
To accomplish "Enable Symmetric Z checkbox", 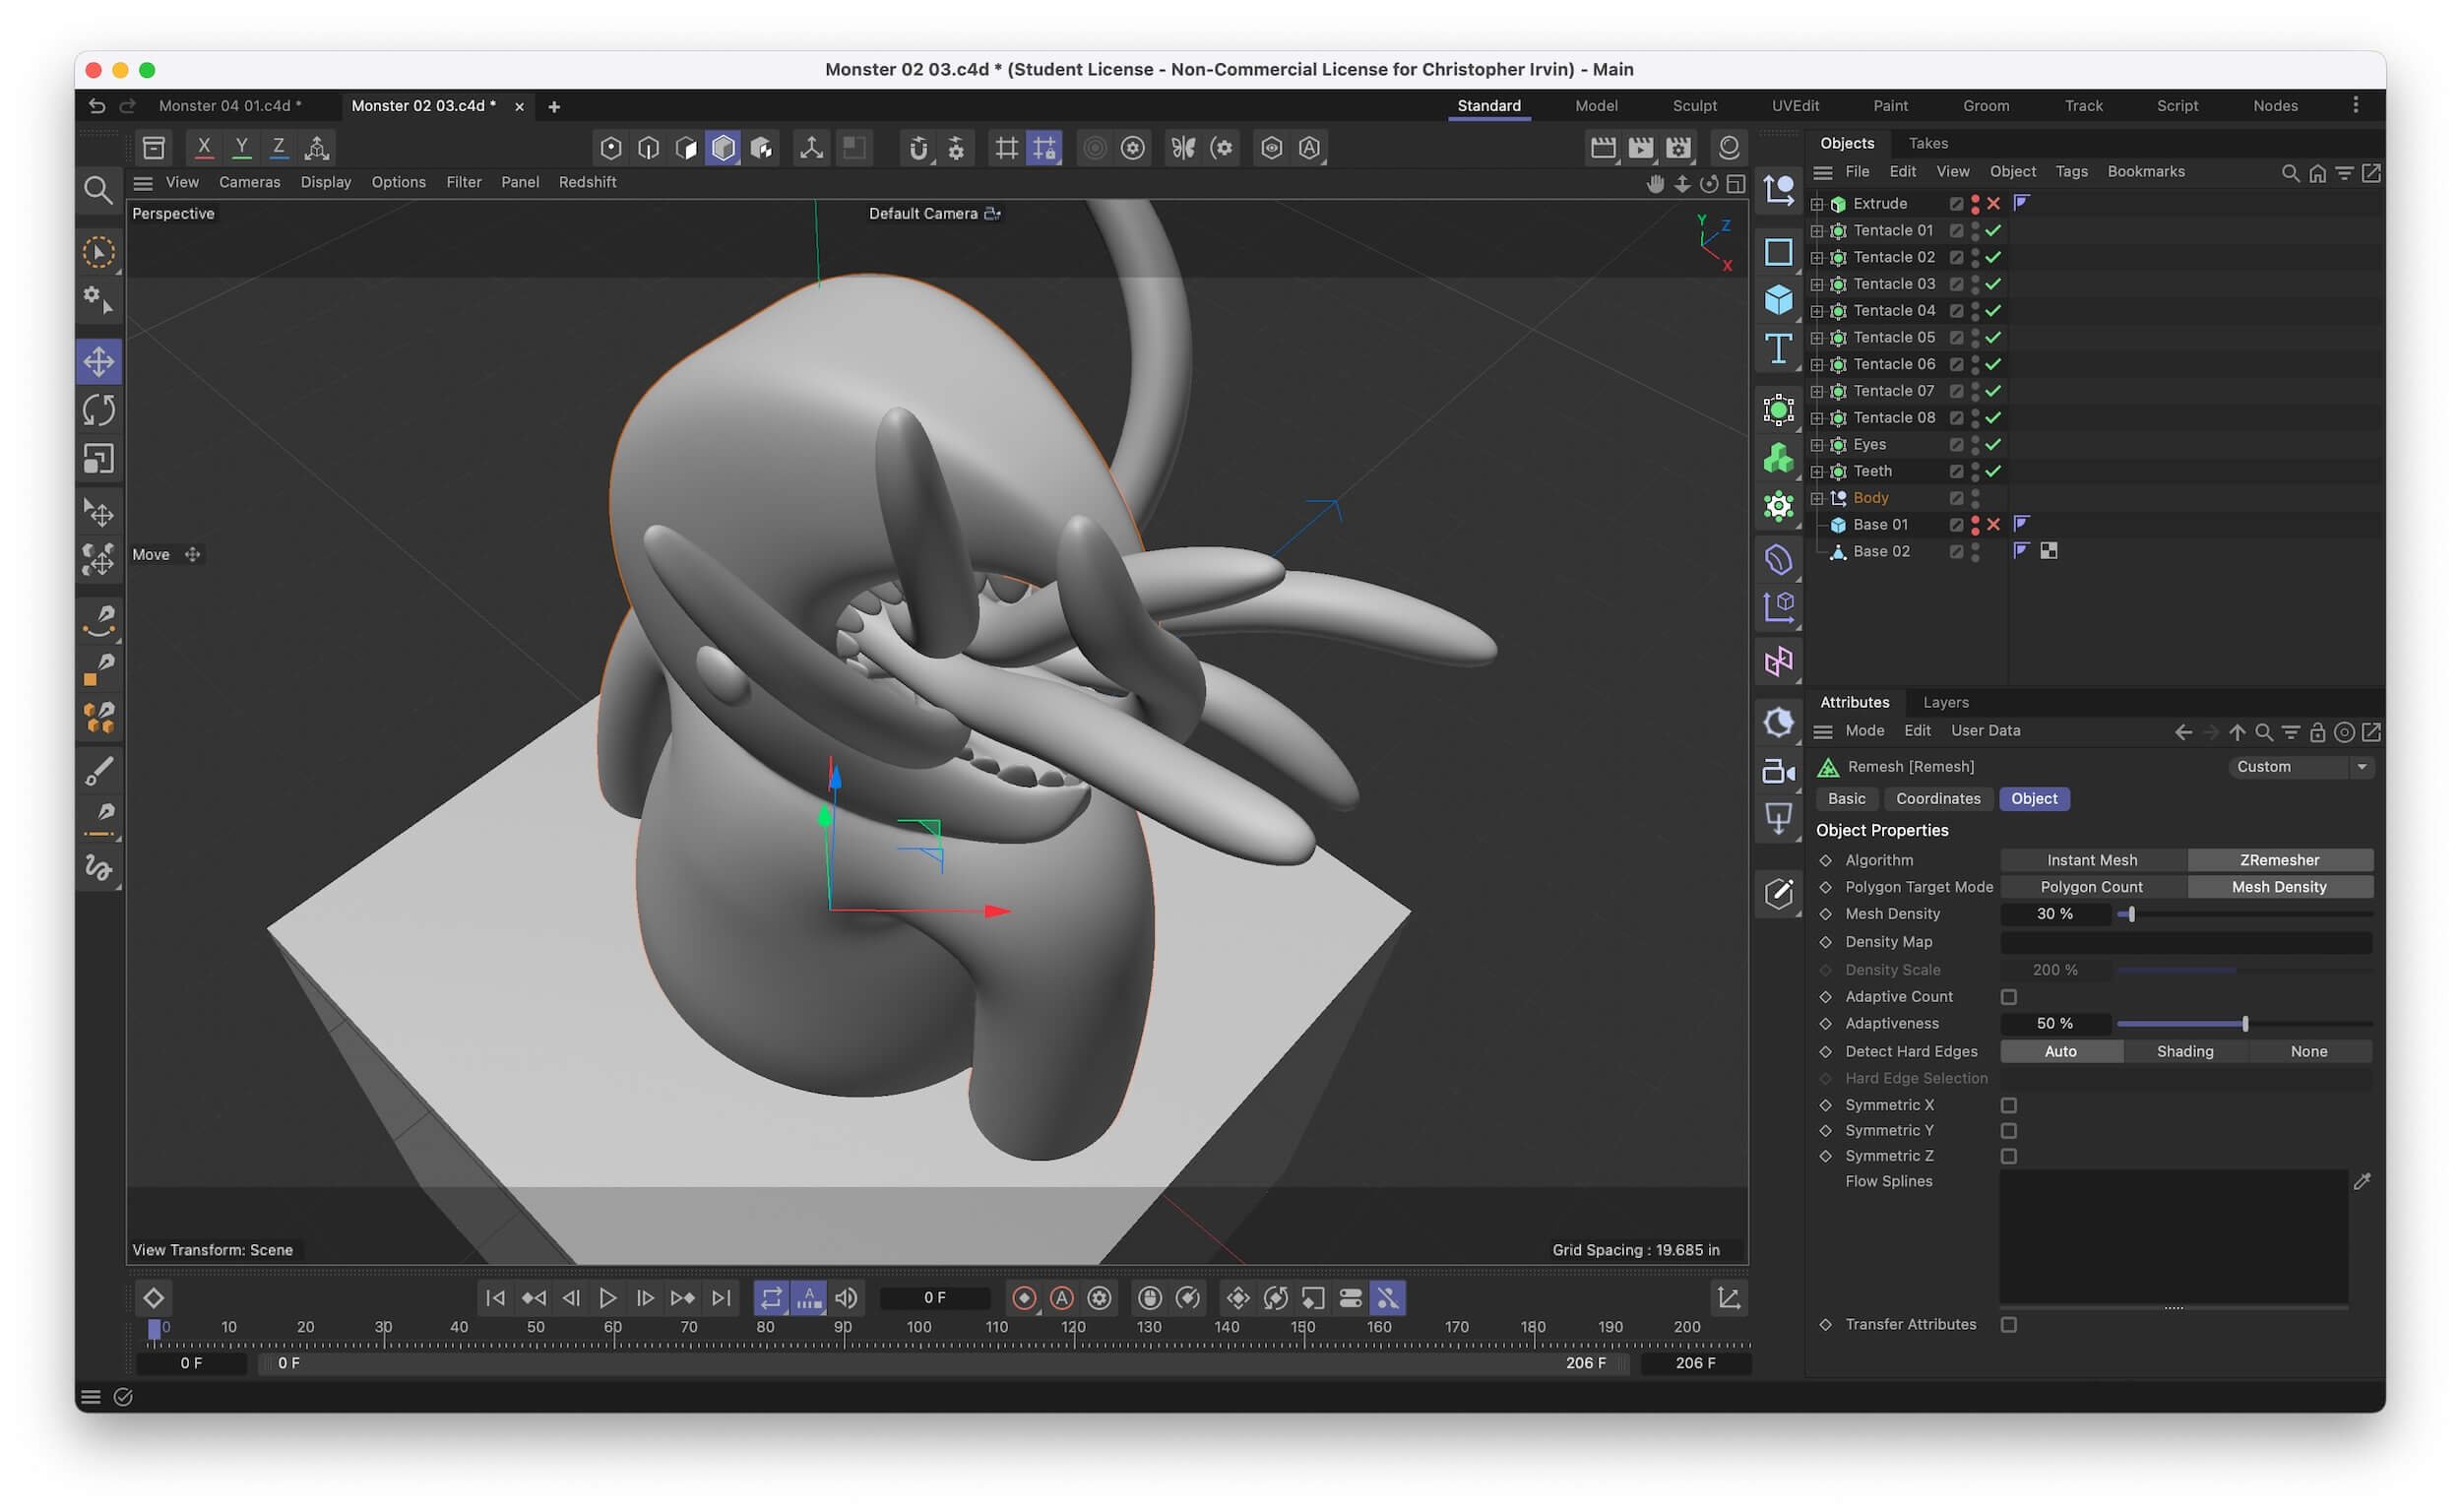I will point(2008,1156).
